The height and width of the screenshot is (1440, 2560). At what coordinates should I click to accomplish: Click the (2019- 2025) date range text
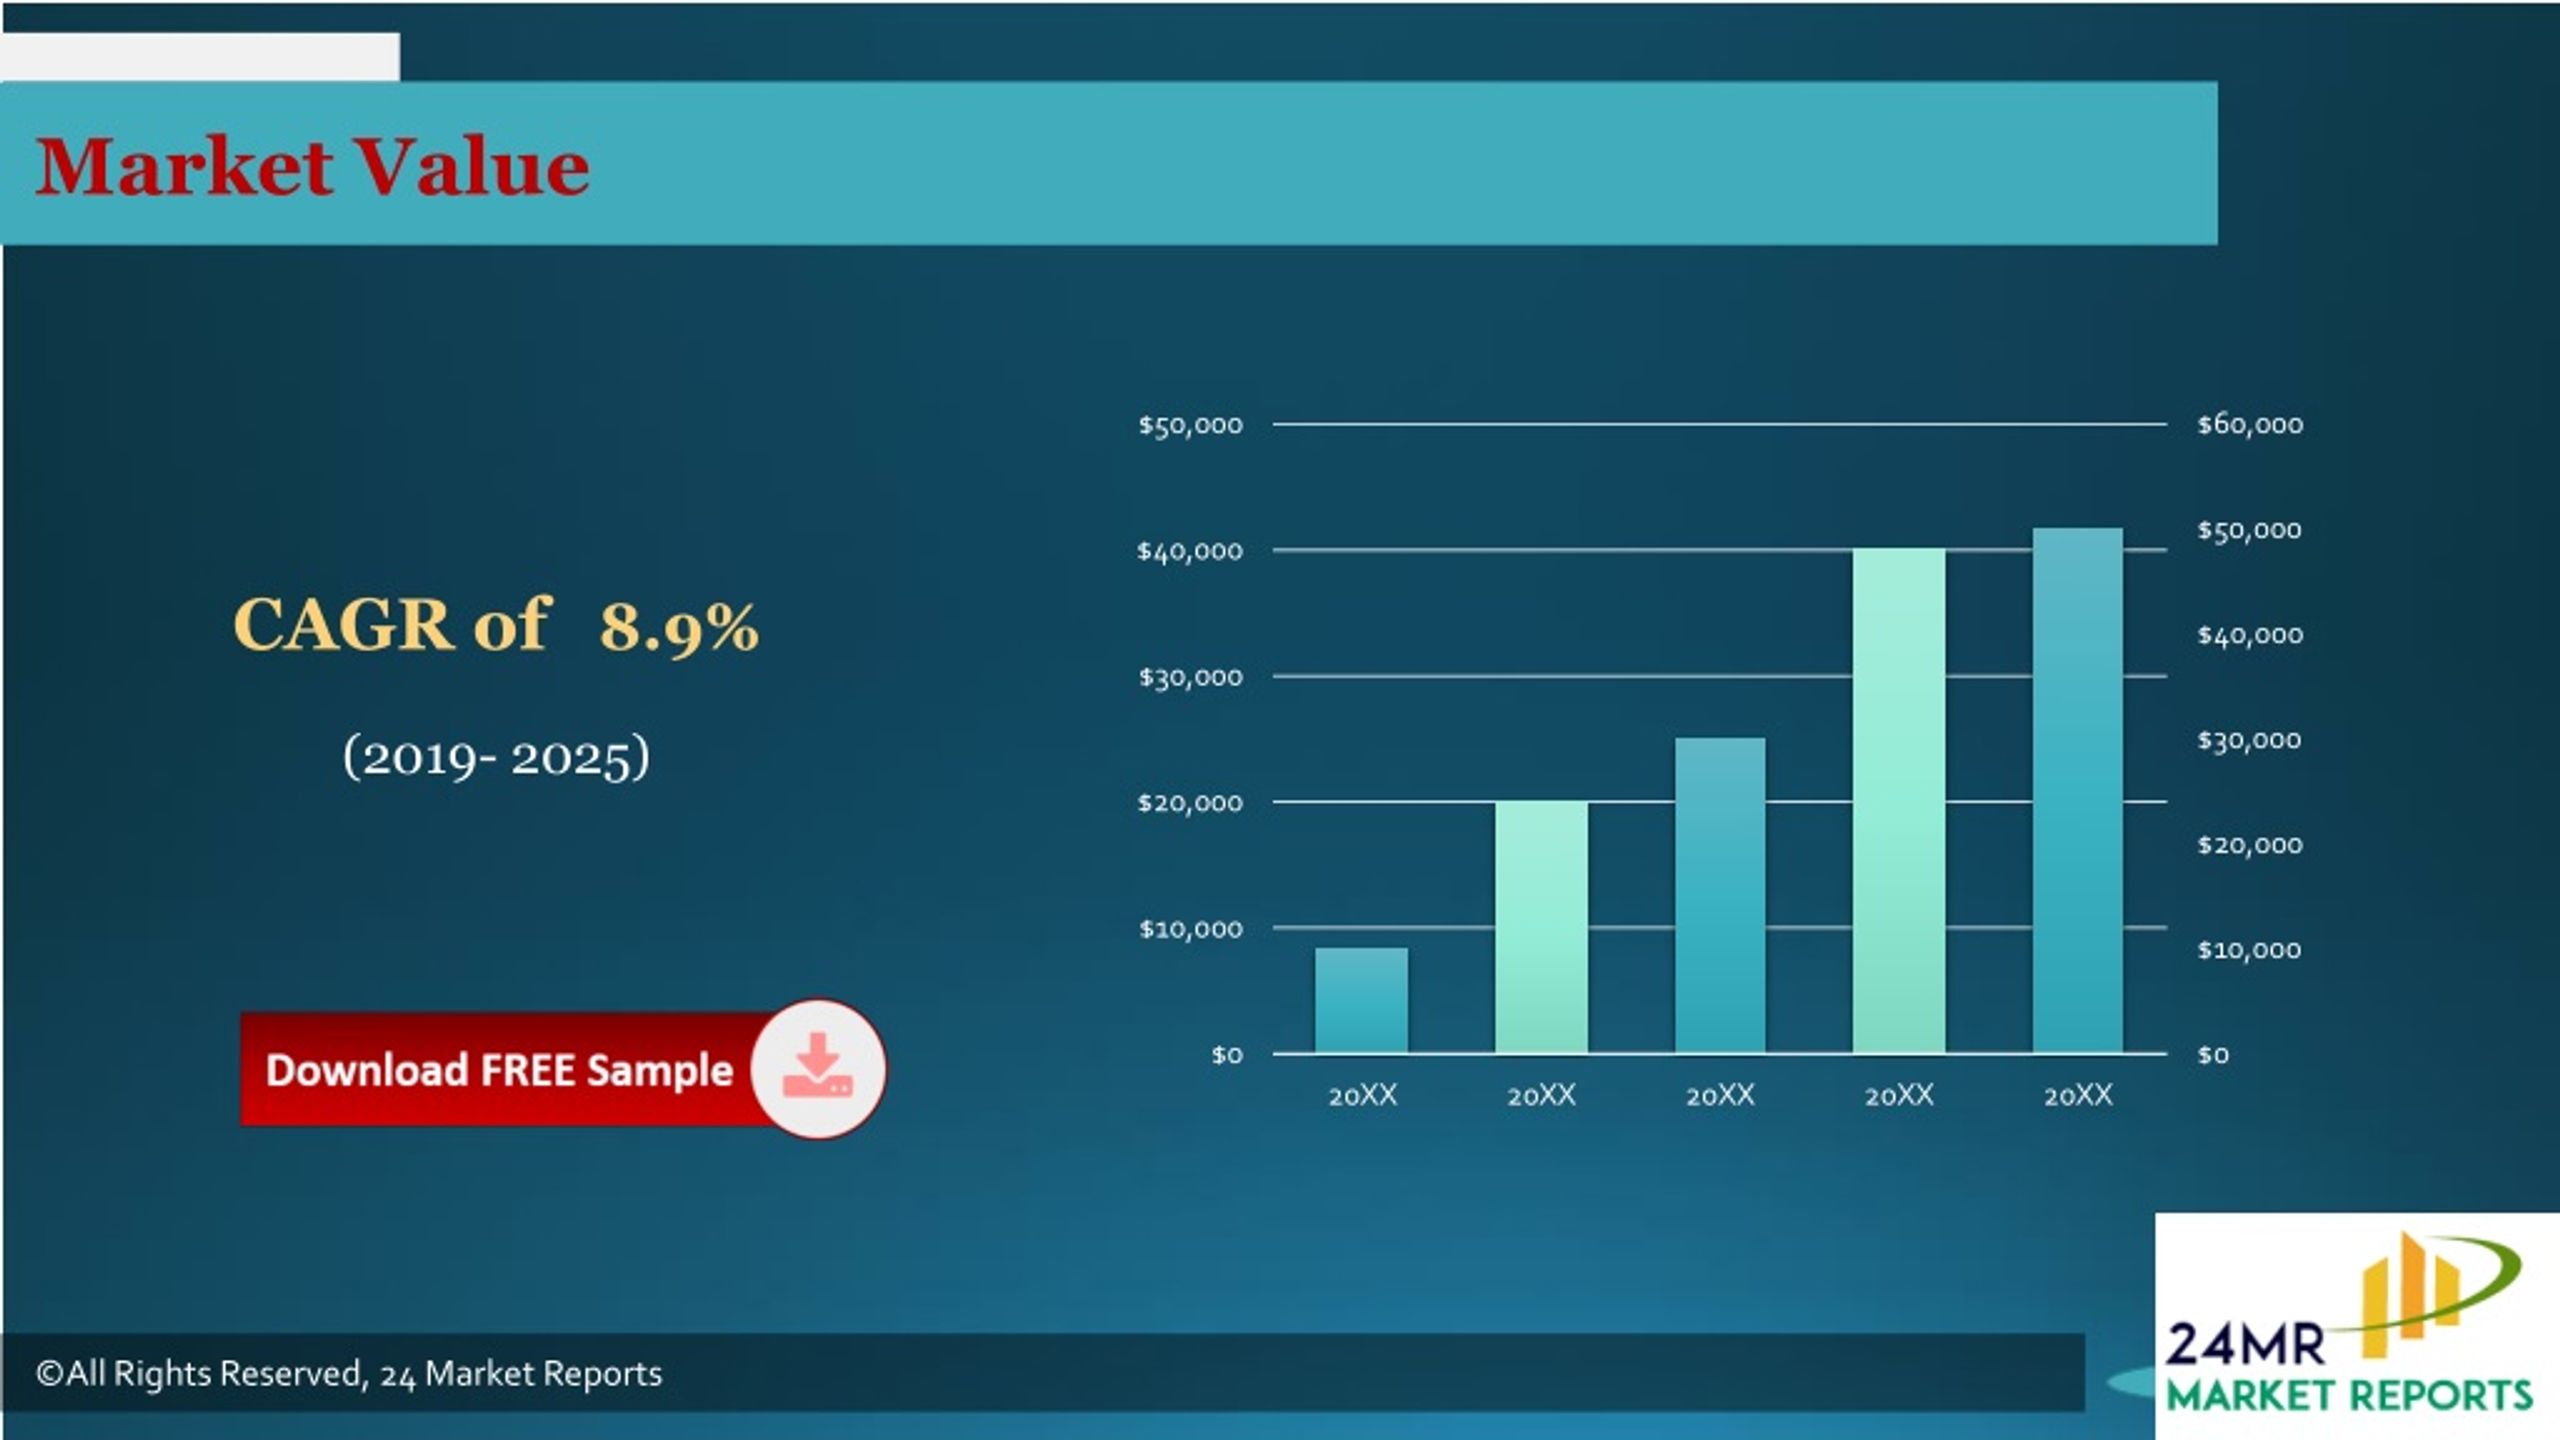coord(496,757)
